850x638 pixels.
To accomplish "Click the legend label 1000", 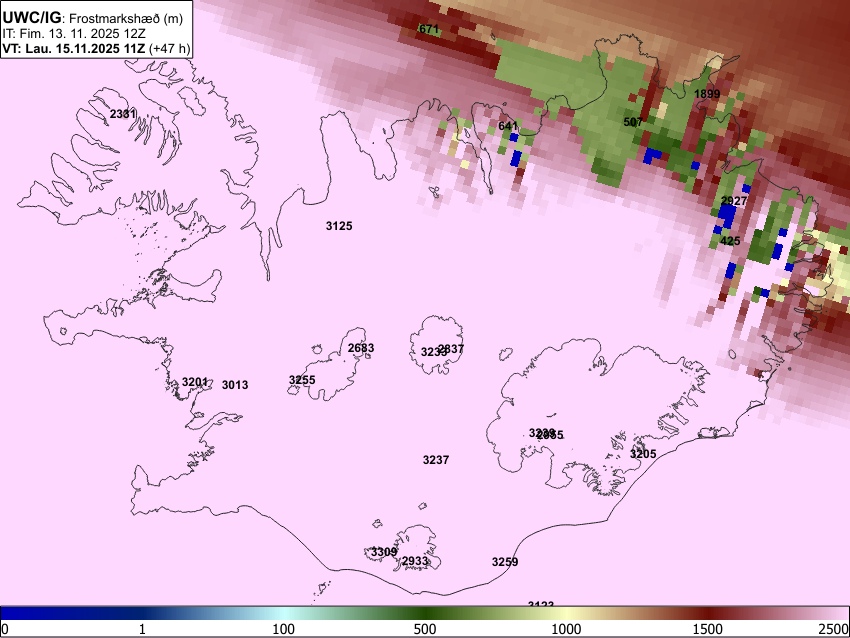I will [566, 629].
